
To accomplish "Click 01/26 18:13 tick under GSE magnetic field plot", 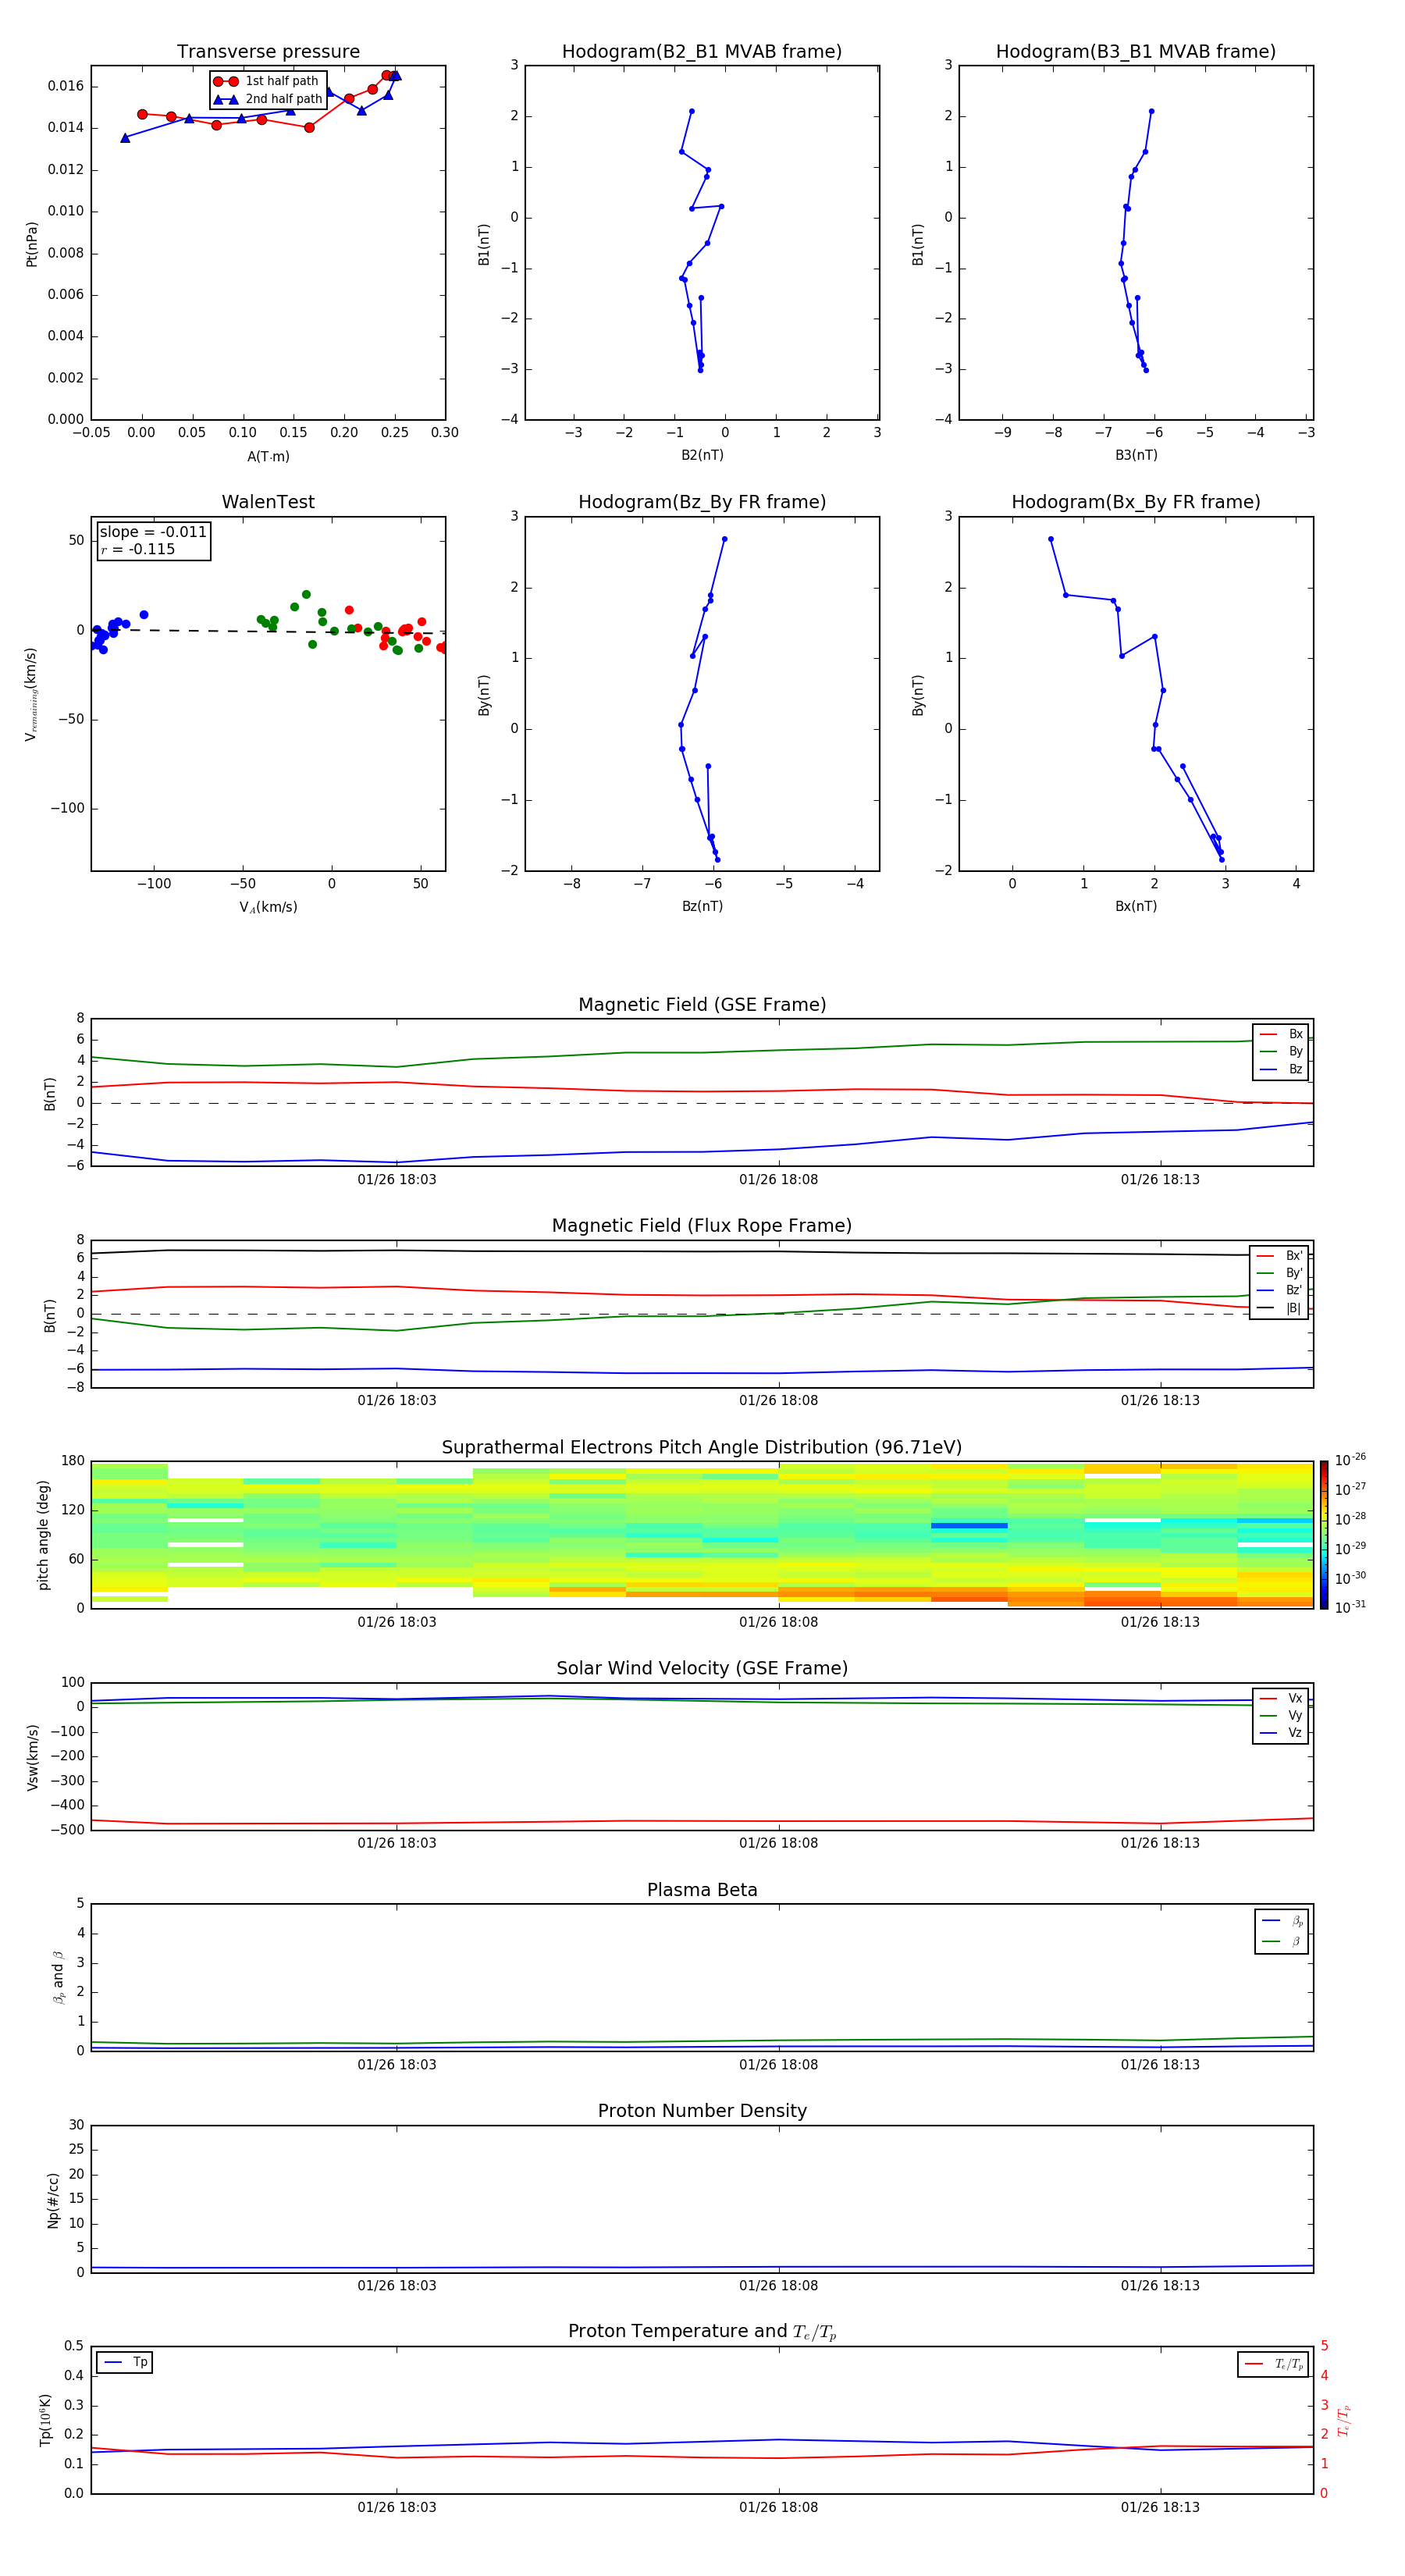I will pos(1160,1180).
